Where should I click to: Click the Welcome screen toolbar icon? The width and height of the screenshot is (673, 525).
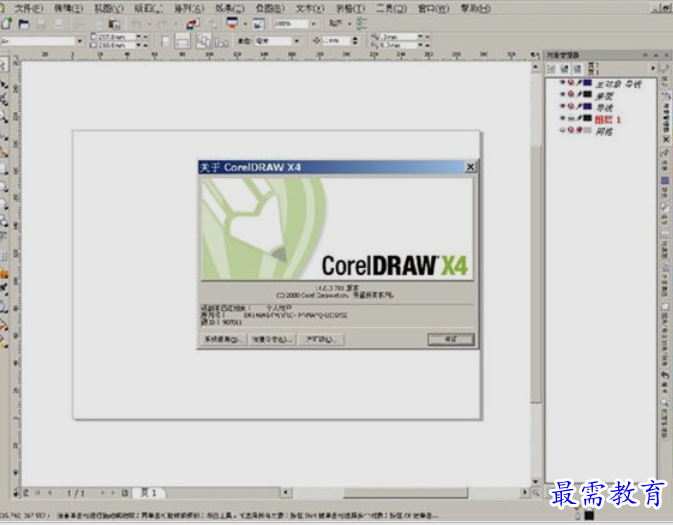[x=258, y=24]
